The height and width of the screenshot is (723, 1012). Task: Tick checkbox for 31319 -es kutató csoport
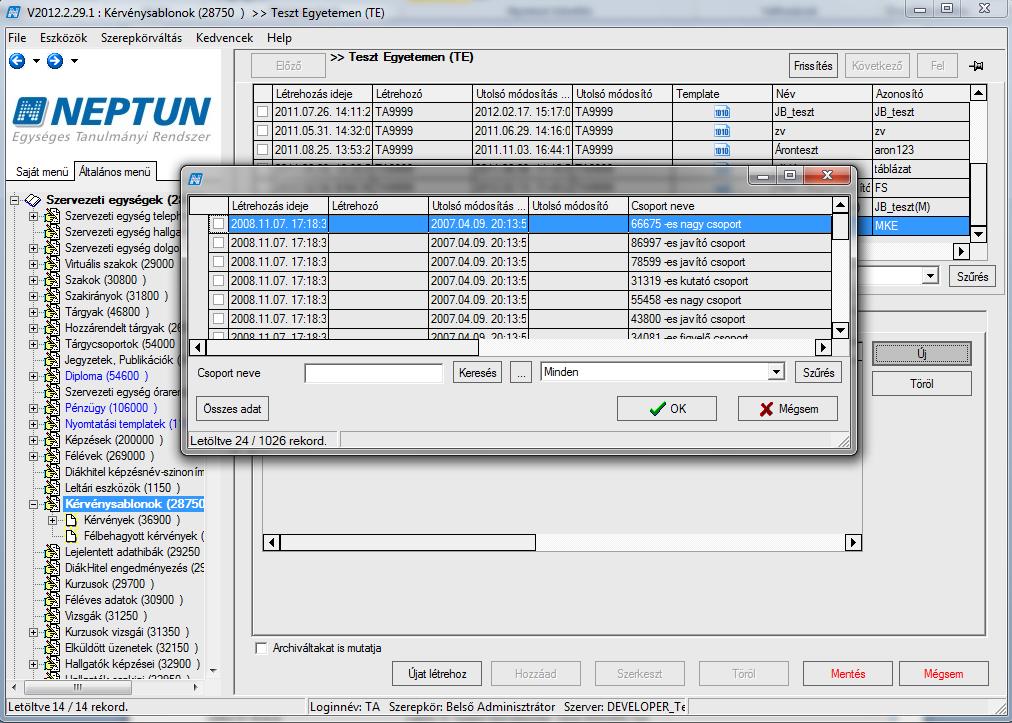(x=219, y=281)
